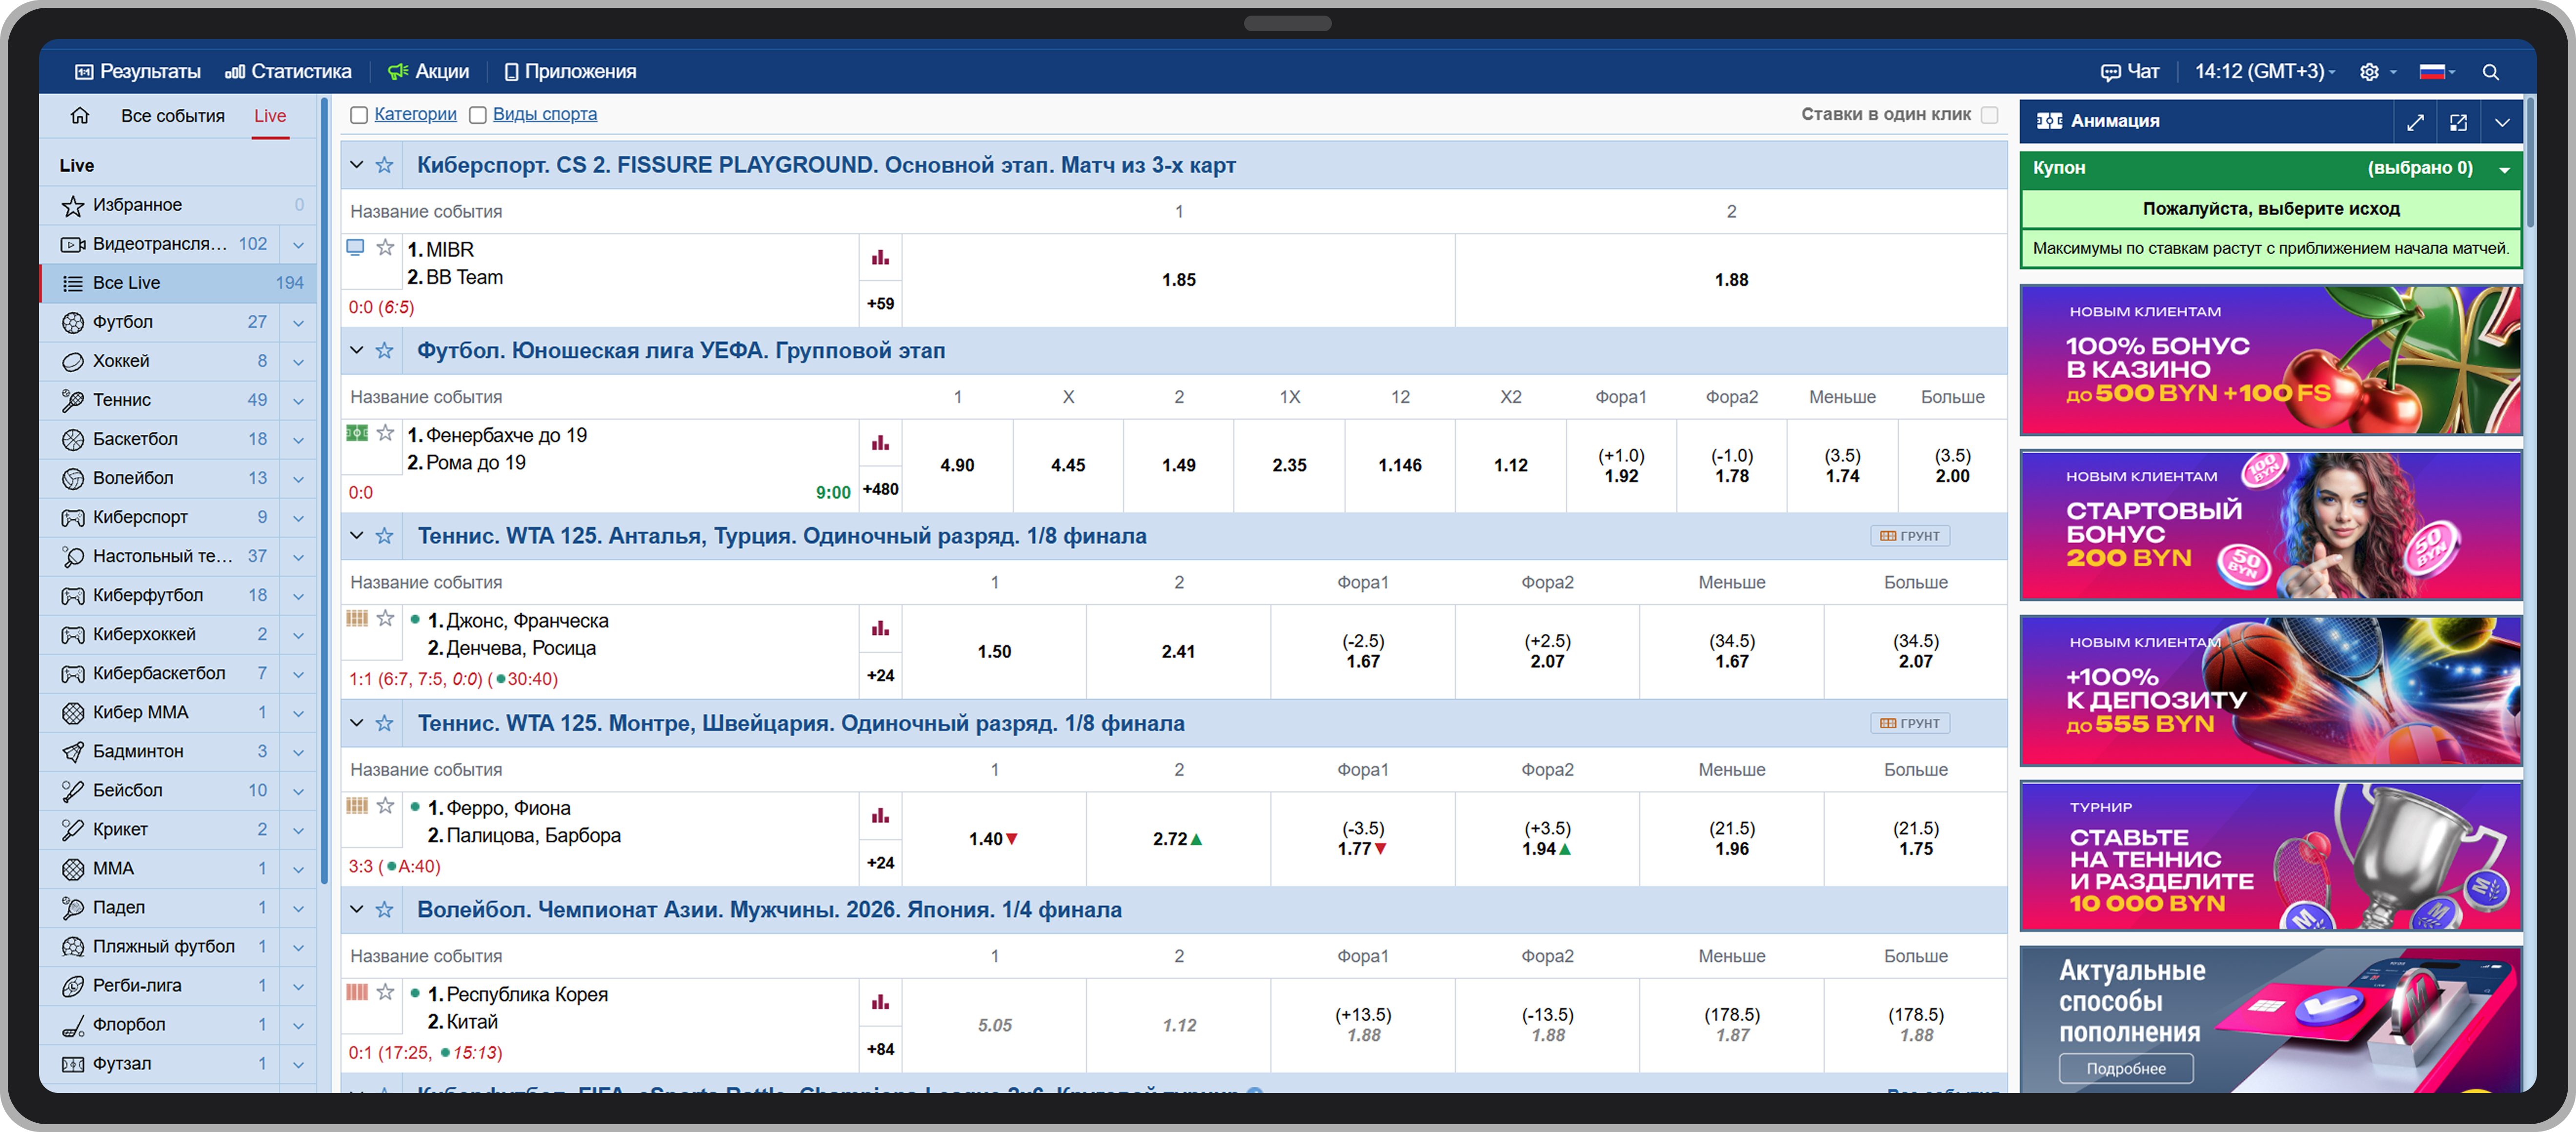The height and width of the screenshot is (1132, 2576).
Task: Open the settings gear icon
Action: 2369,72
